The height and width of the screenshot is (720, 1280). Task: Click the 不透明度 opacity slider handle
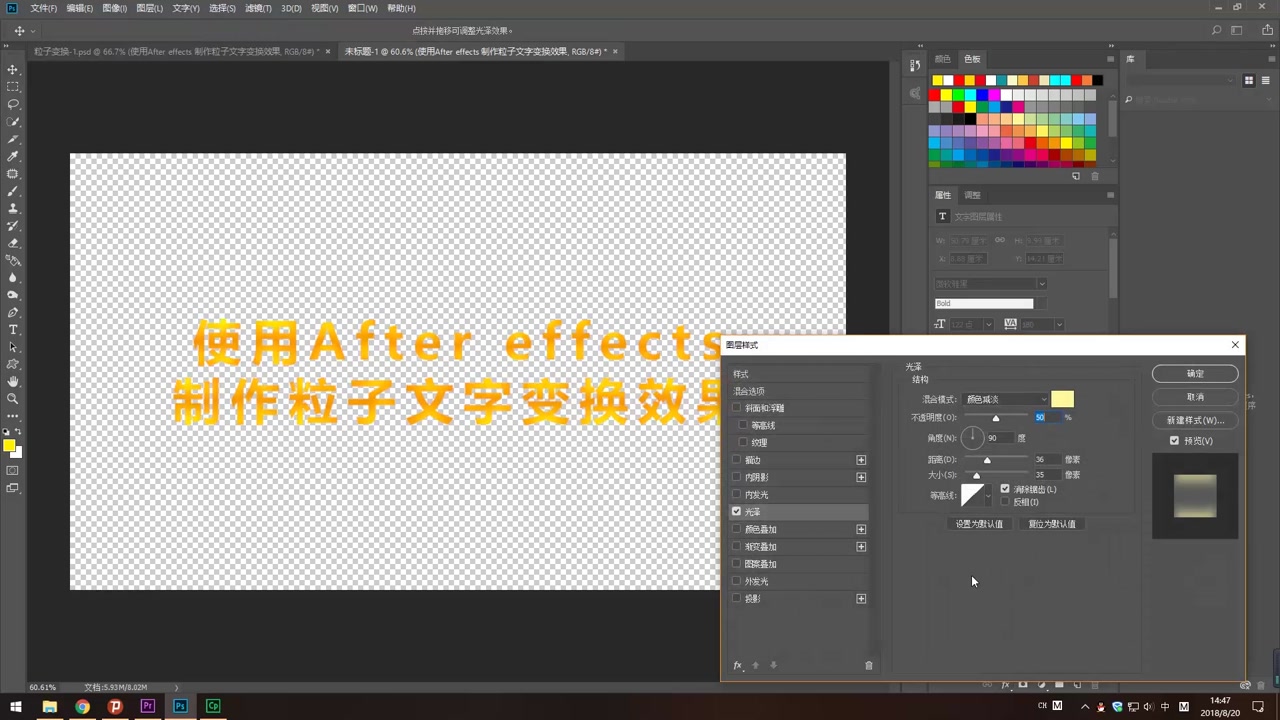[x=995, y=418]
